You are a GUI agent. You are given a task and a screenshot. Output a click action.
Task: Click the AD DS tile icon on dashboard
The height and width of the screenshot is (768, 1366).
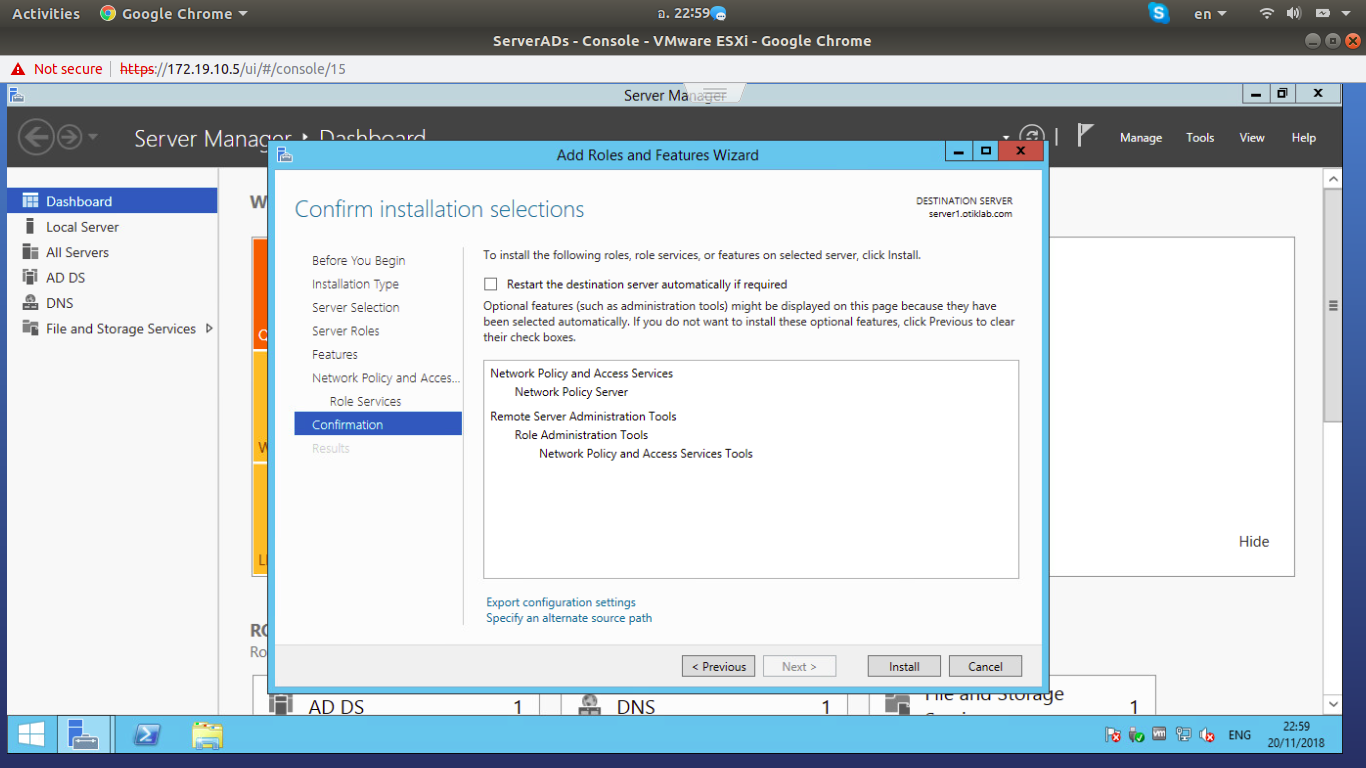coord(281,706)
